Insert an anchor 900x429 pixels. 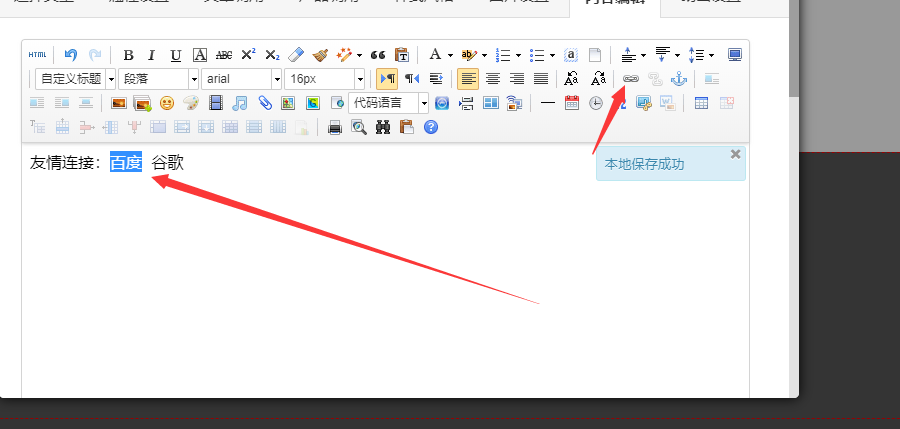(679, 79)
